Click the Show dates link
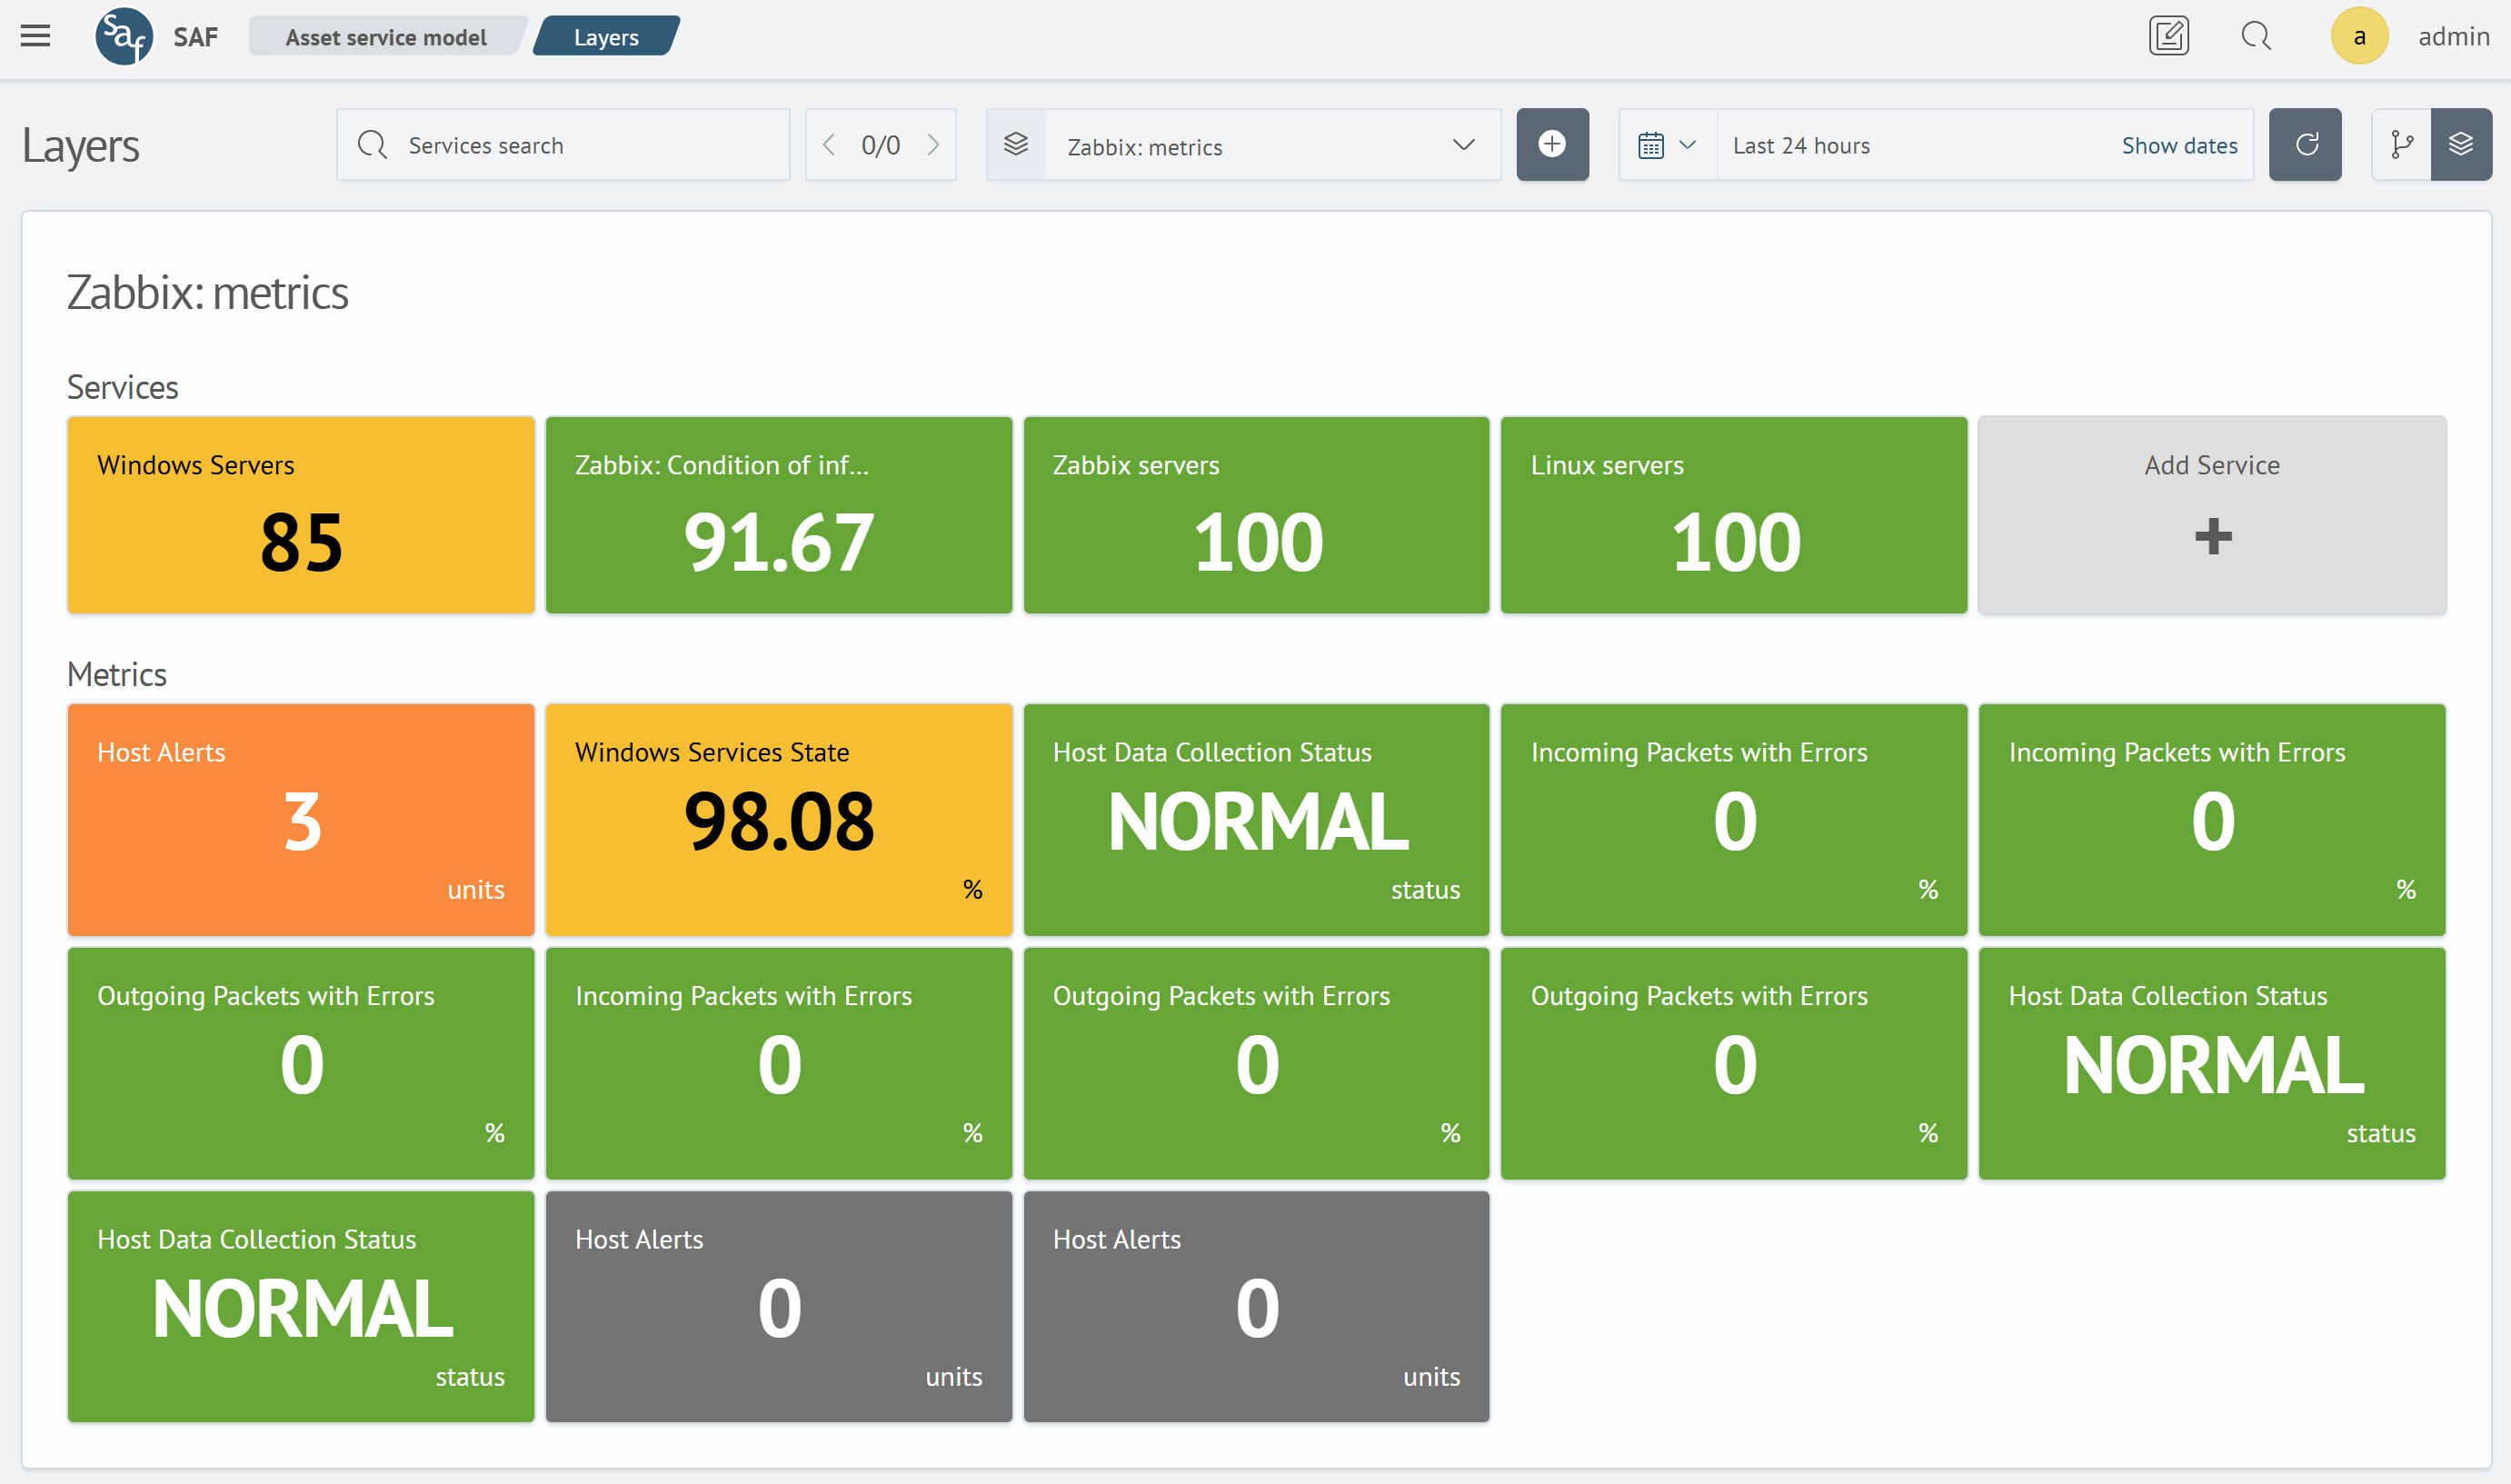 pyautogui.click(x=2179, y=146)
